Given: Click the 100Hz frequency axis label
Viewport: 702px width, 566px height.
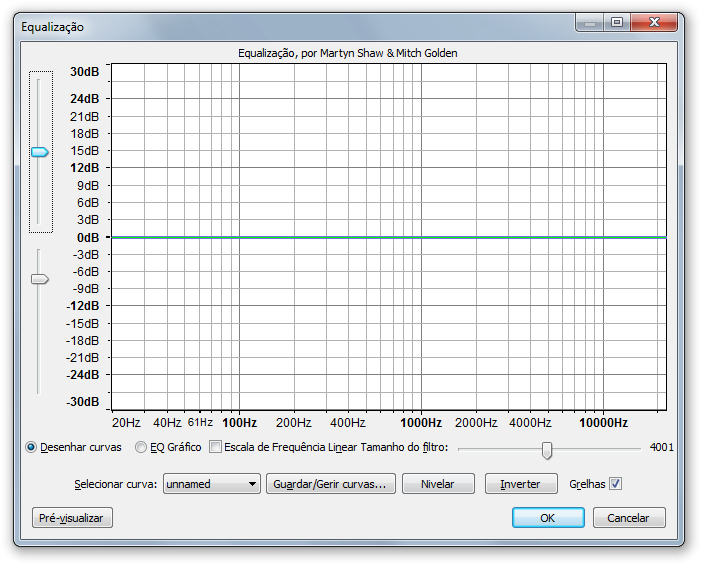Looking at the screenshot, I should (240, 423).
